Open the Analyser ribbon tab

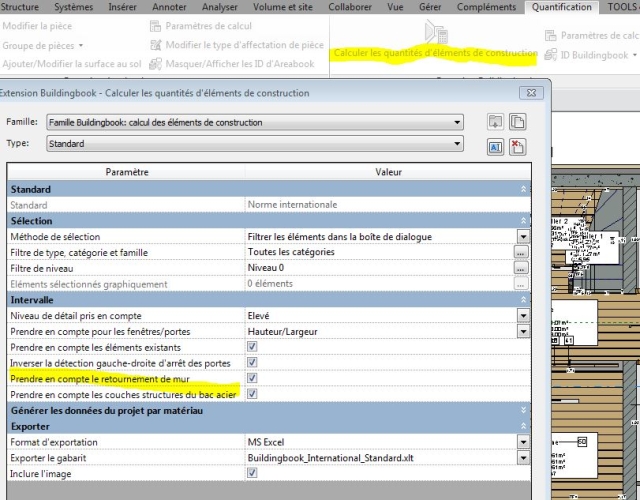(x=220, y=7)
